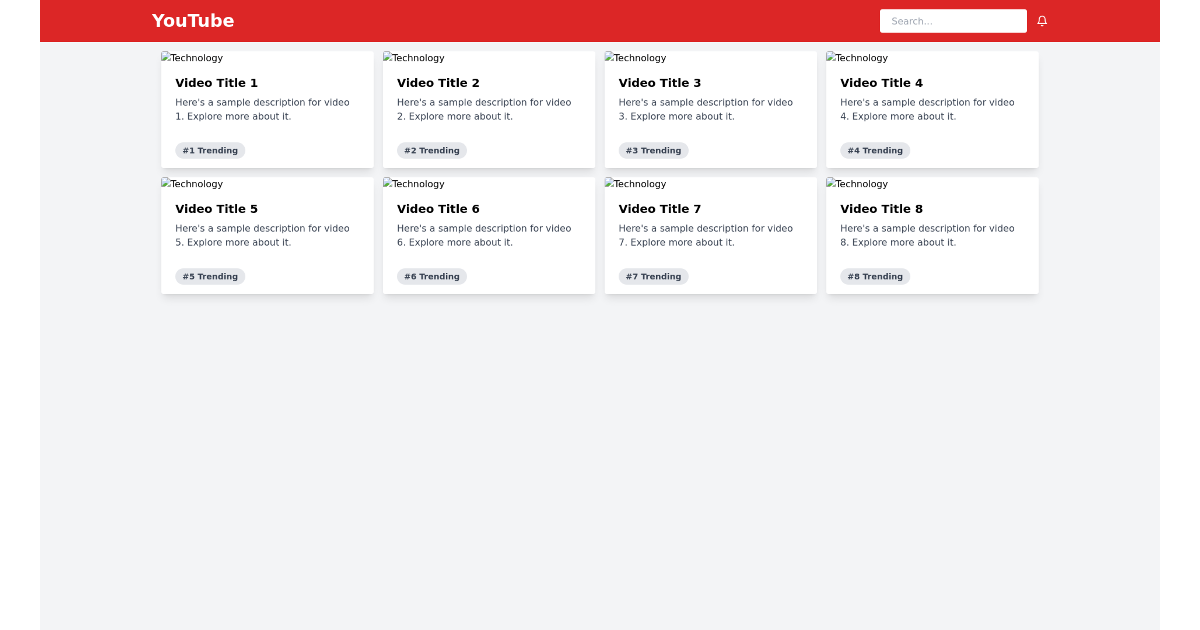Click the Video Title 3 heading

pyautogui.click(x=660, y=83)
